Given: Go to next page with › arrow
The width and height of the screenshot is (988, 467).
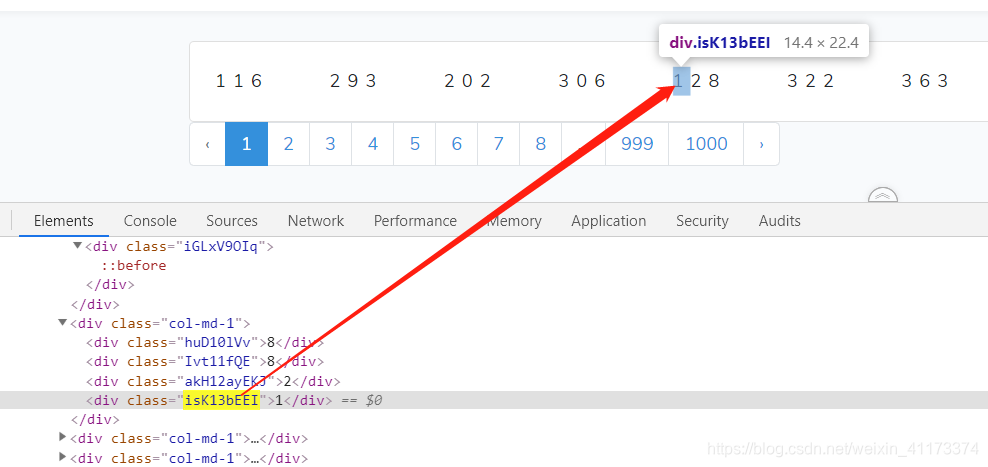Looking at the screenshot, I should 761,144.
